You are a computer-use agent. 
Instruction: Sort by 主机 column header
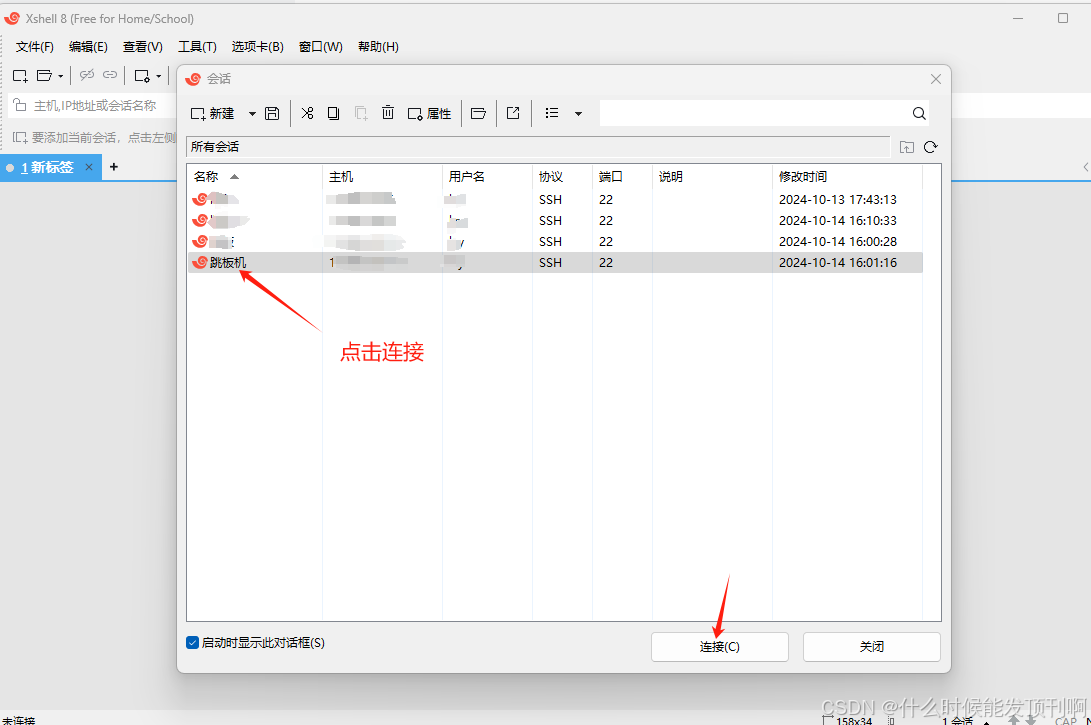click(382, 177)
